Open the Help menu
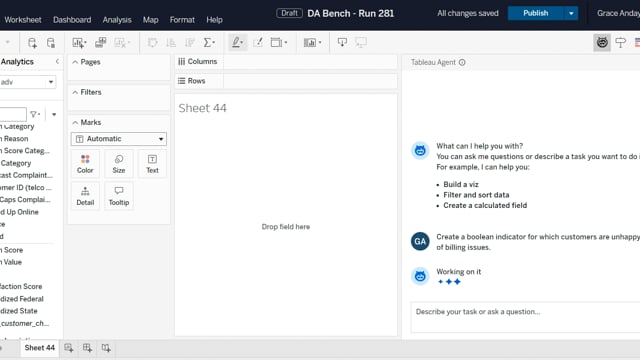This screenshot has height=360, width=640. pos(214,20)
